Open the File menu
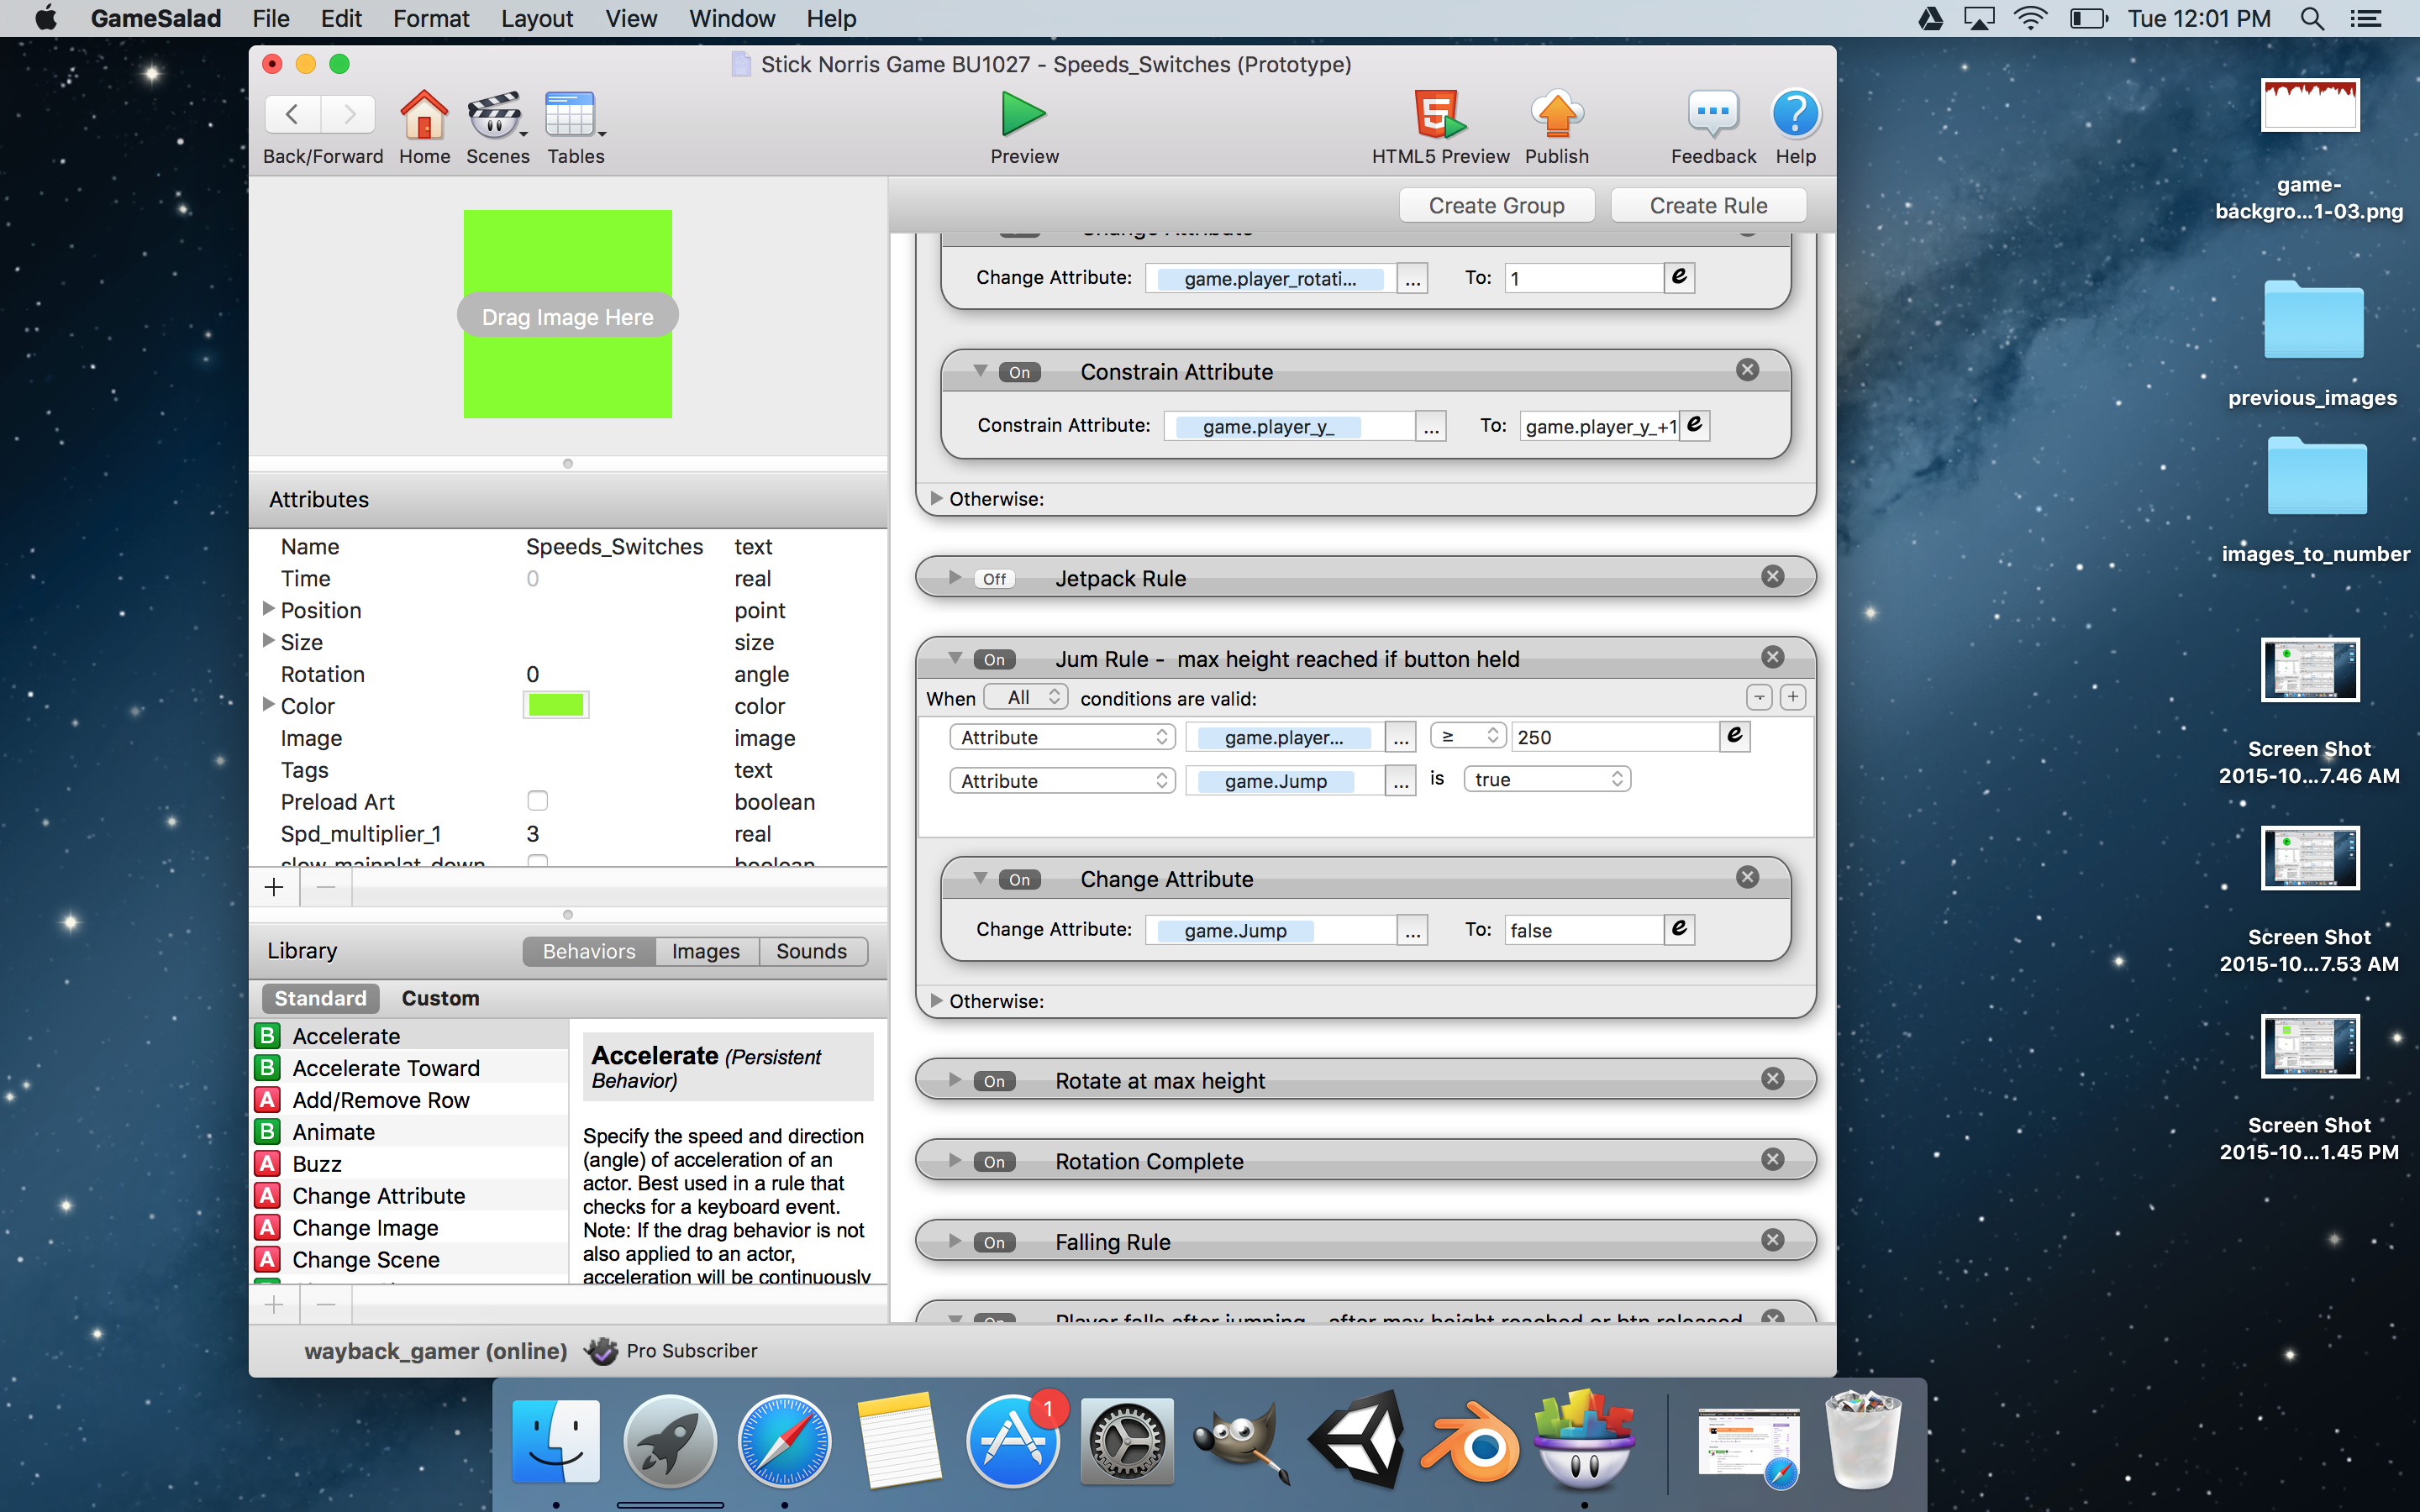This screenshot has width=2420, height=1512. point(270,18)
